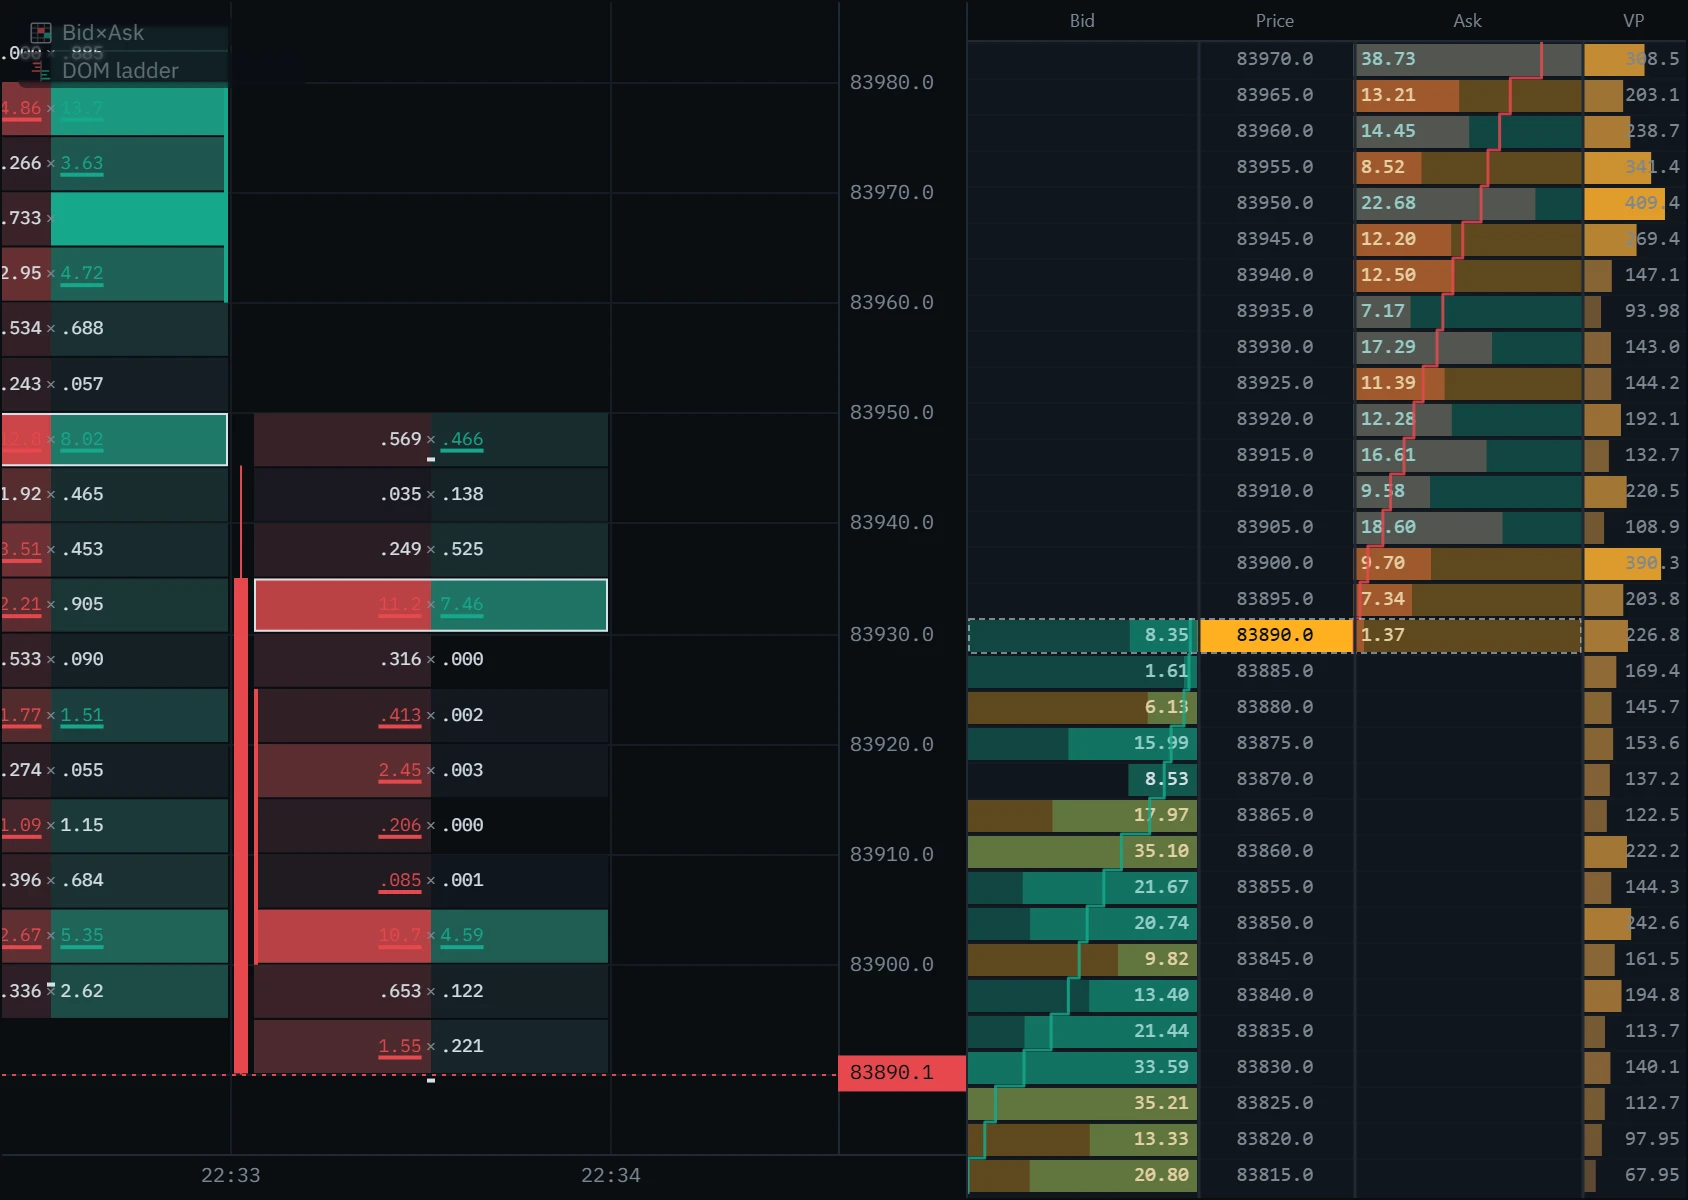Click the 22:33 time axis label
The height and width of the screenshot is (1200, 1688).
click(x=231, y=1175)
